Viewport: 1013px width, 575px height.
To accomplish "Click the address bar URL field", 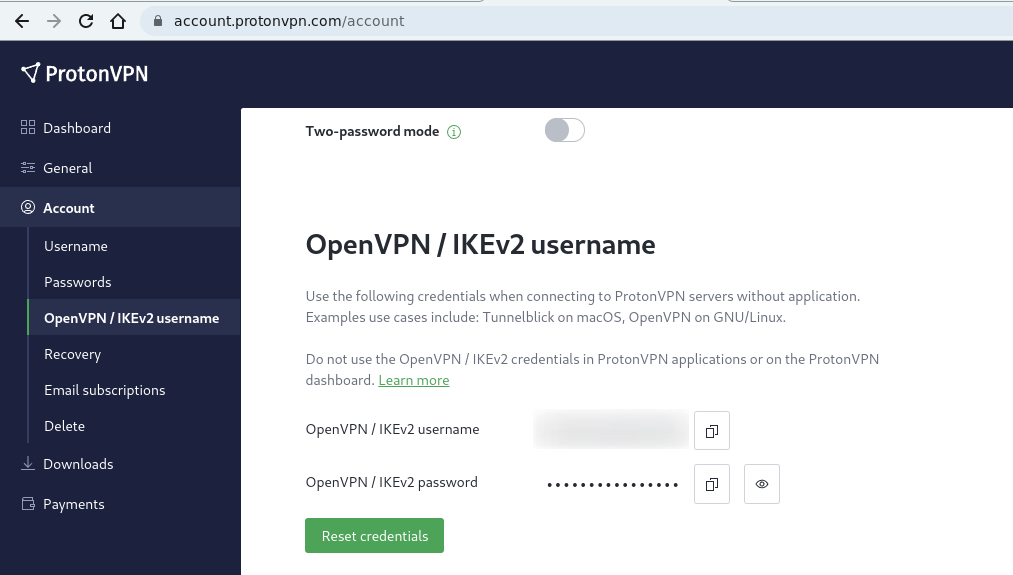I will click(575, 21).
